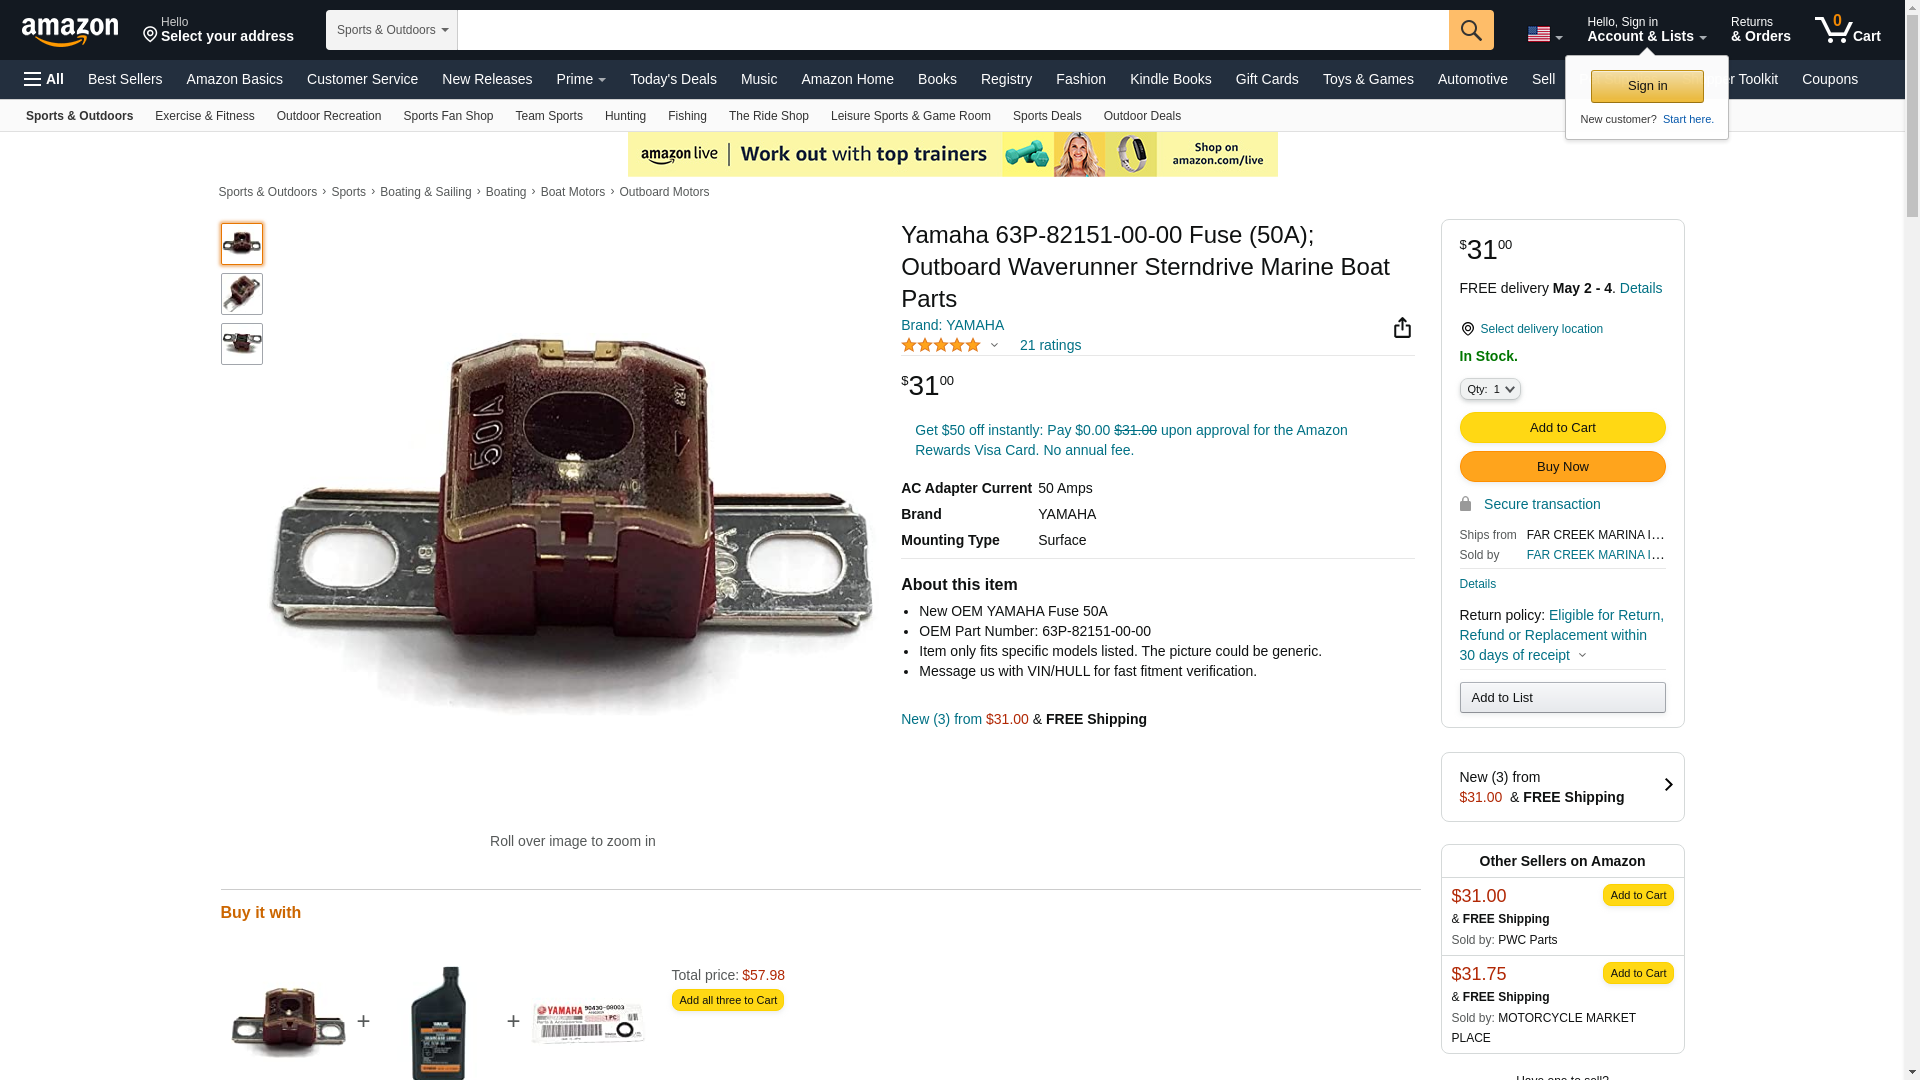Open the All hamburger menu

coord(44,79)
